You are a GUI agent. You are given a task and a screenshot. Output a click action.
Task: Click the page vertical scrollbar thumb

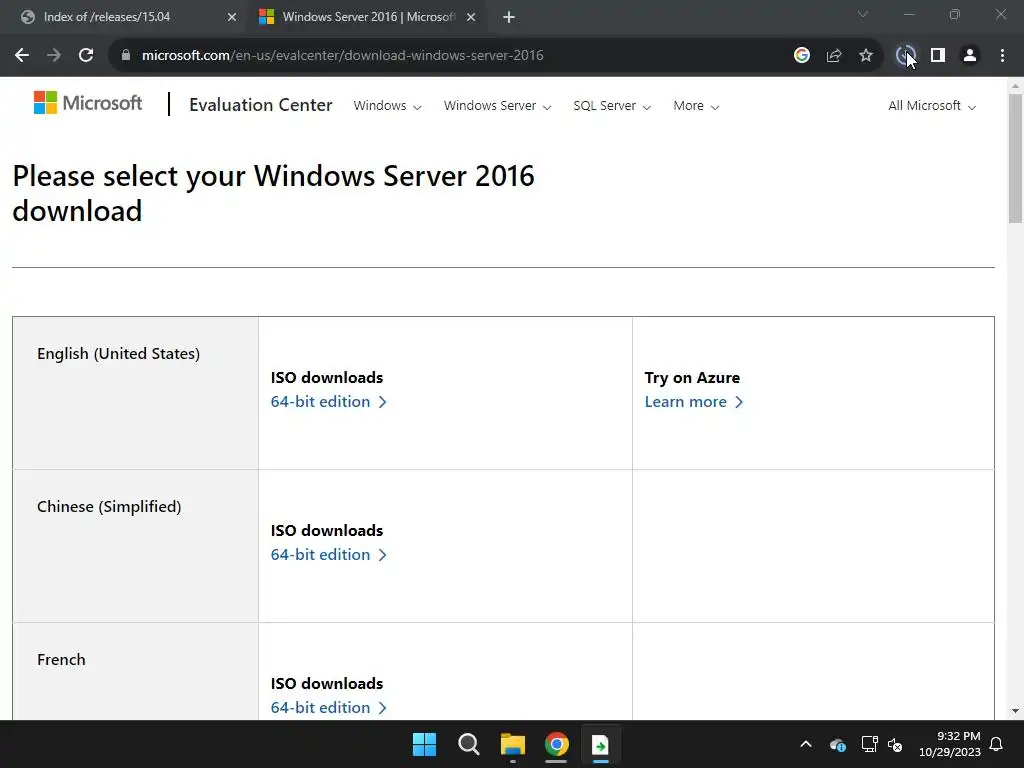click(x=1016, y=159)
